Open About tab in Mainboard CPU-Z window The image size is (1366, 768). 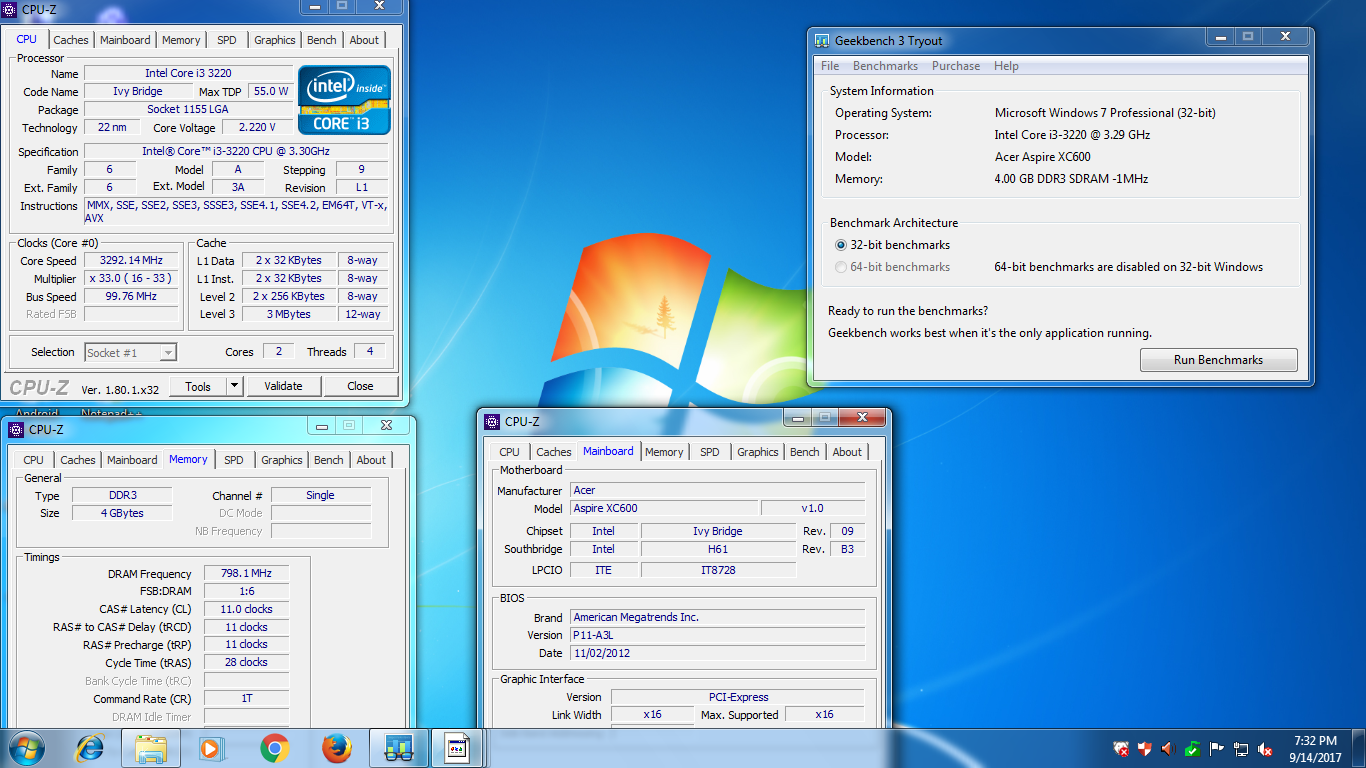tap(847, 452)
